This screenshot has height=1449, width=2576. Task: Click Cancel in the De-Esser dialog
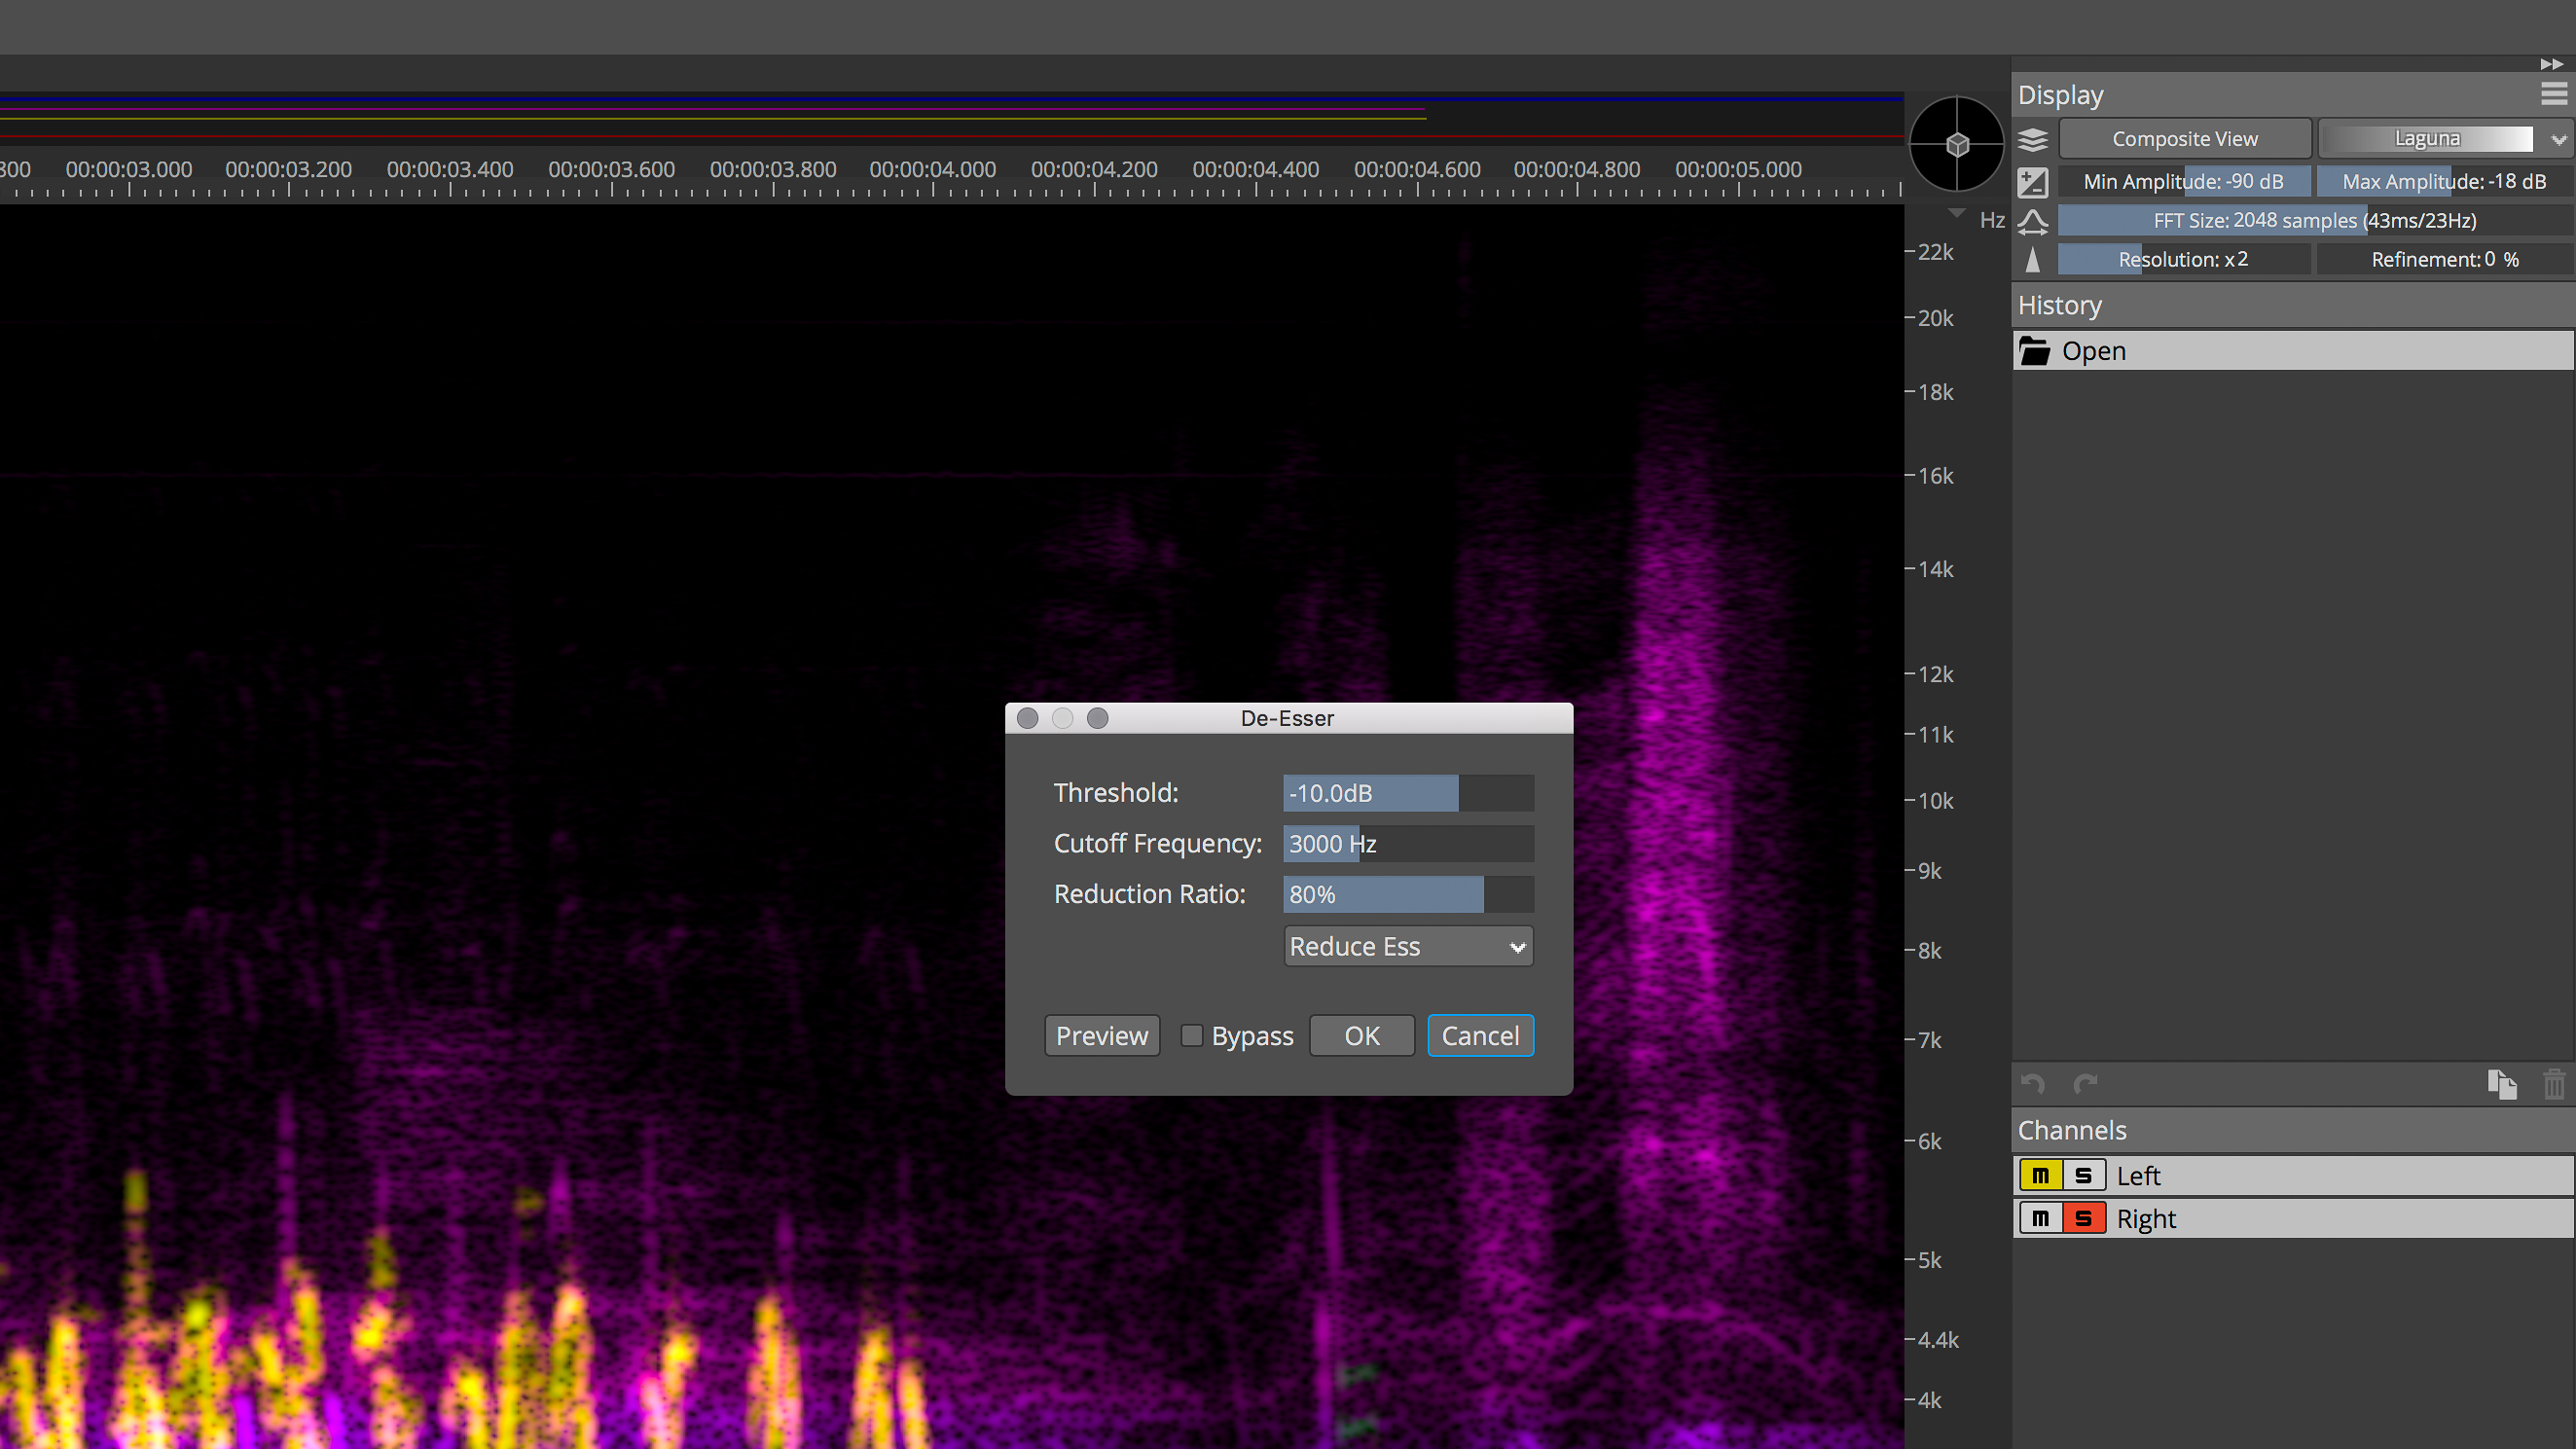click(1480, 1035)
